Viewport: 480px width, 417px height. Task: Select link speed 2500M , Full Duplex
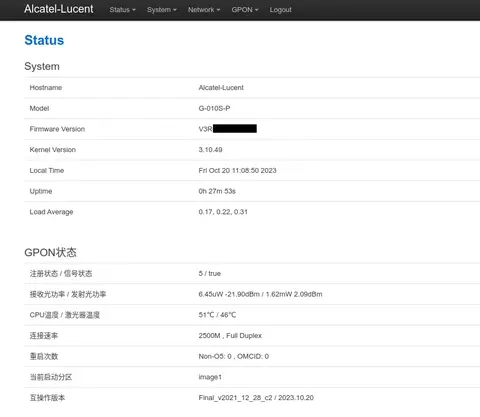(x=230, y=335)
